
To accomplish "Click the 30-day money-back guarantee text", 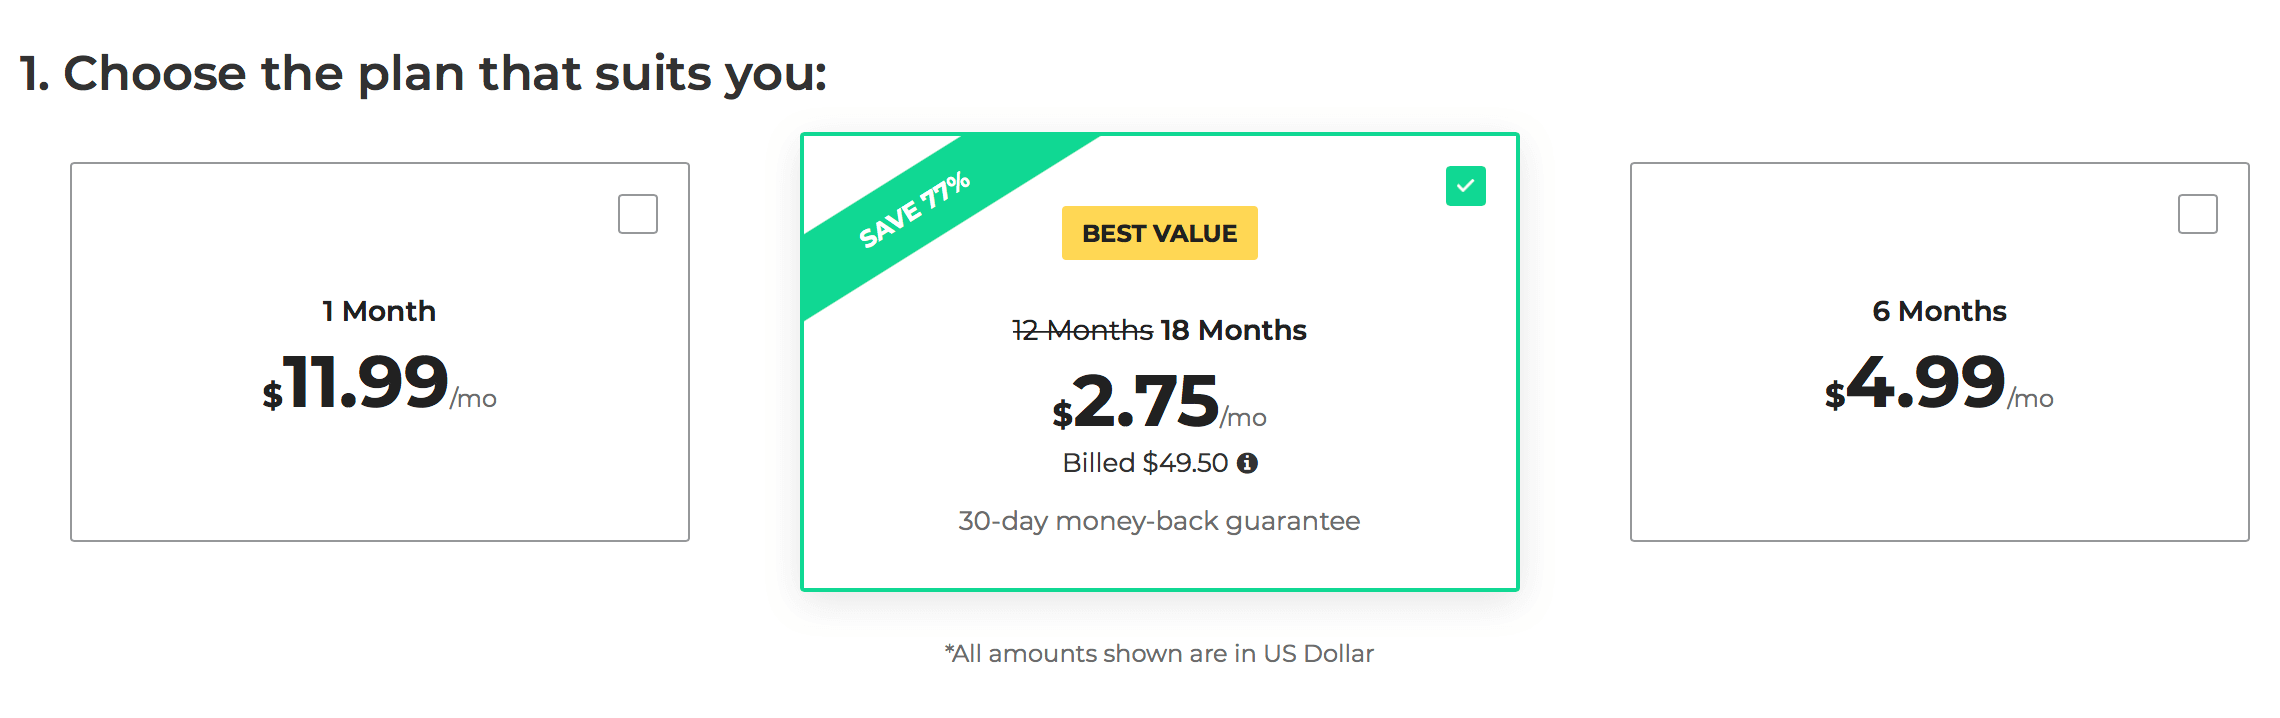I will pyautogui.click(x=1159, y=521).
